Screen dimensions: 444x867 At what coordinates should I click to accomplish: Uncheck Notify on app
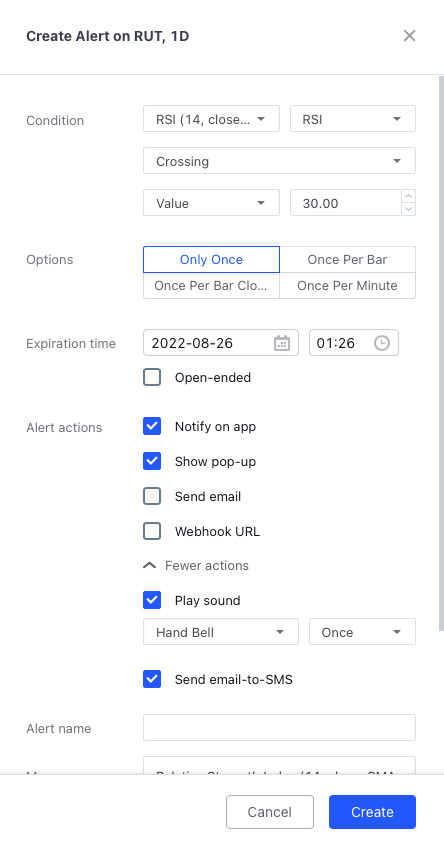point(152,426)
